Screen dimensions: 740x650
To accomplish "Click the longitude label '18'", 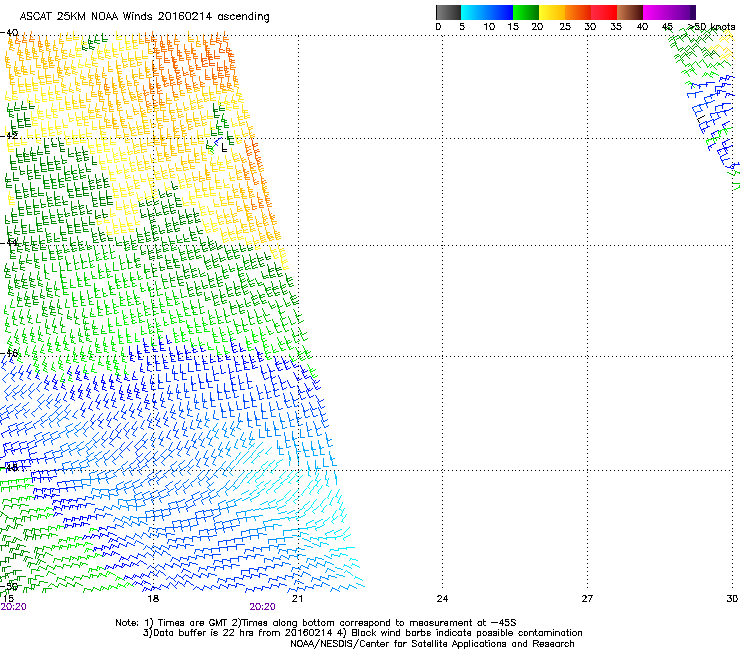I will tap(153, 599).
